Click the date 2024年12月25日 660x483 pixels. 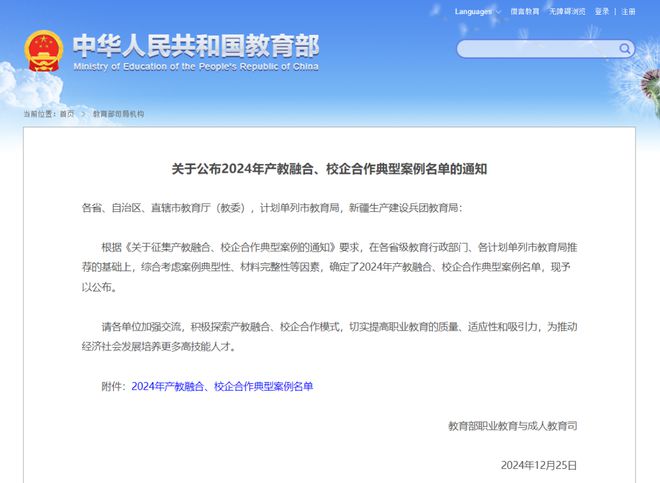pyautogui.click(x=538, y=465)
